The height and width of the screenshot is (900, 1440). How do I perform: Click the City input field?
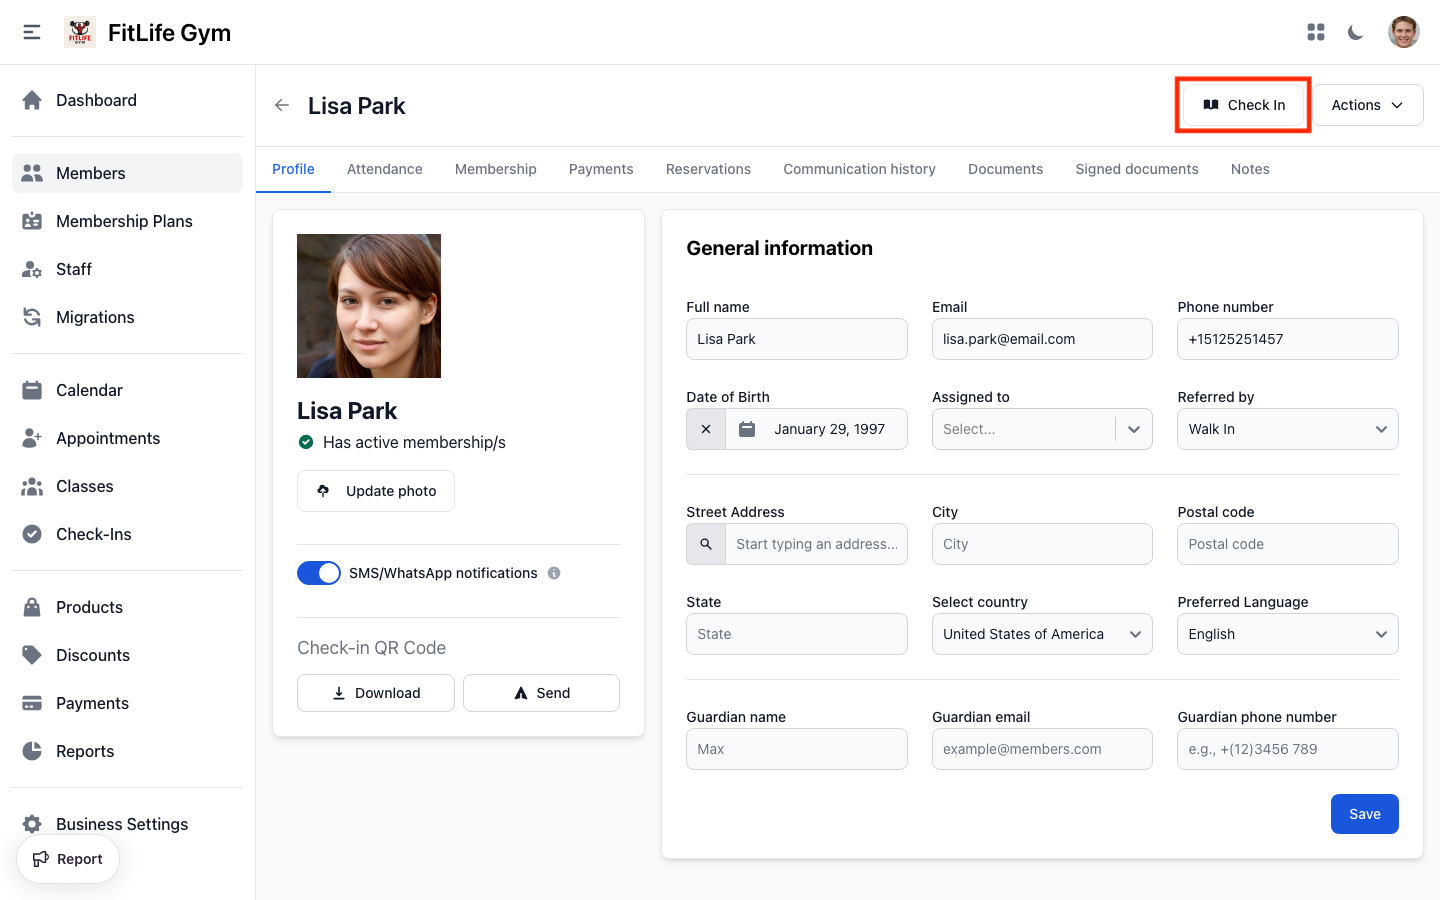pos(1042,543)
